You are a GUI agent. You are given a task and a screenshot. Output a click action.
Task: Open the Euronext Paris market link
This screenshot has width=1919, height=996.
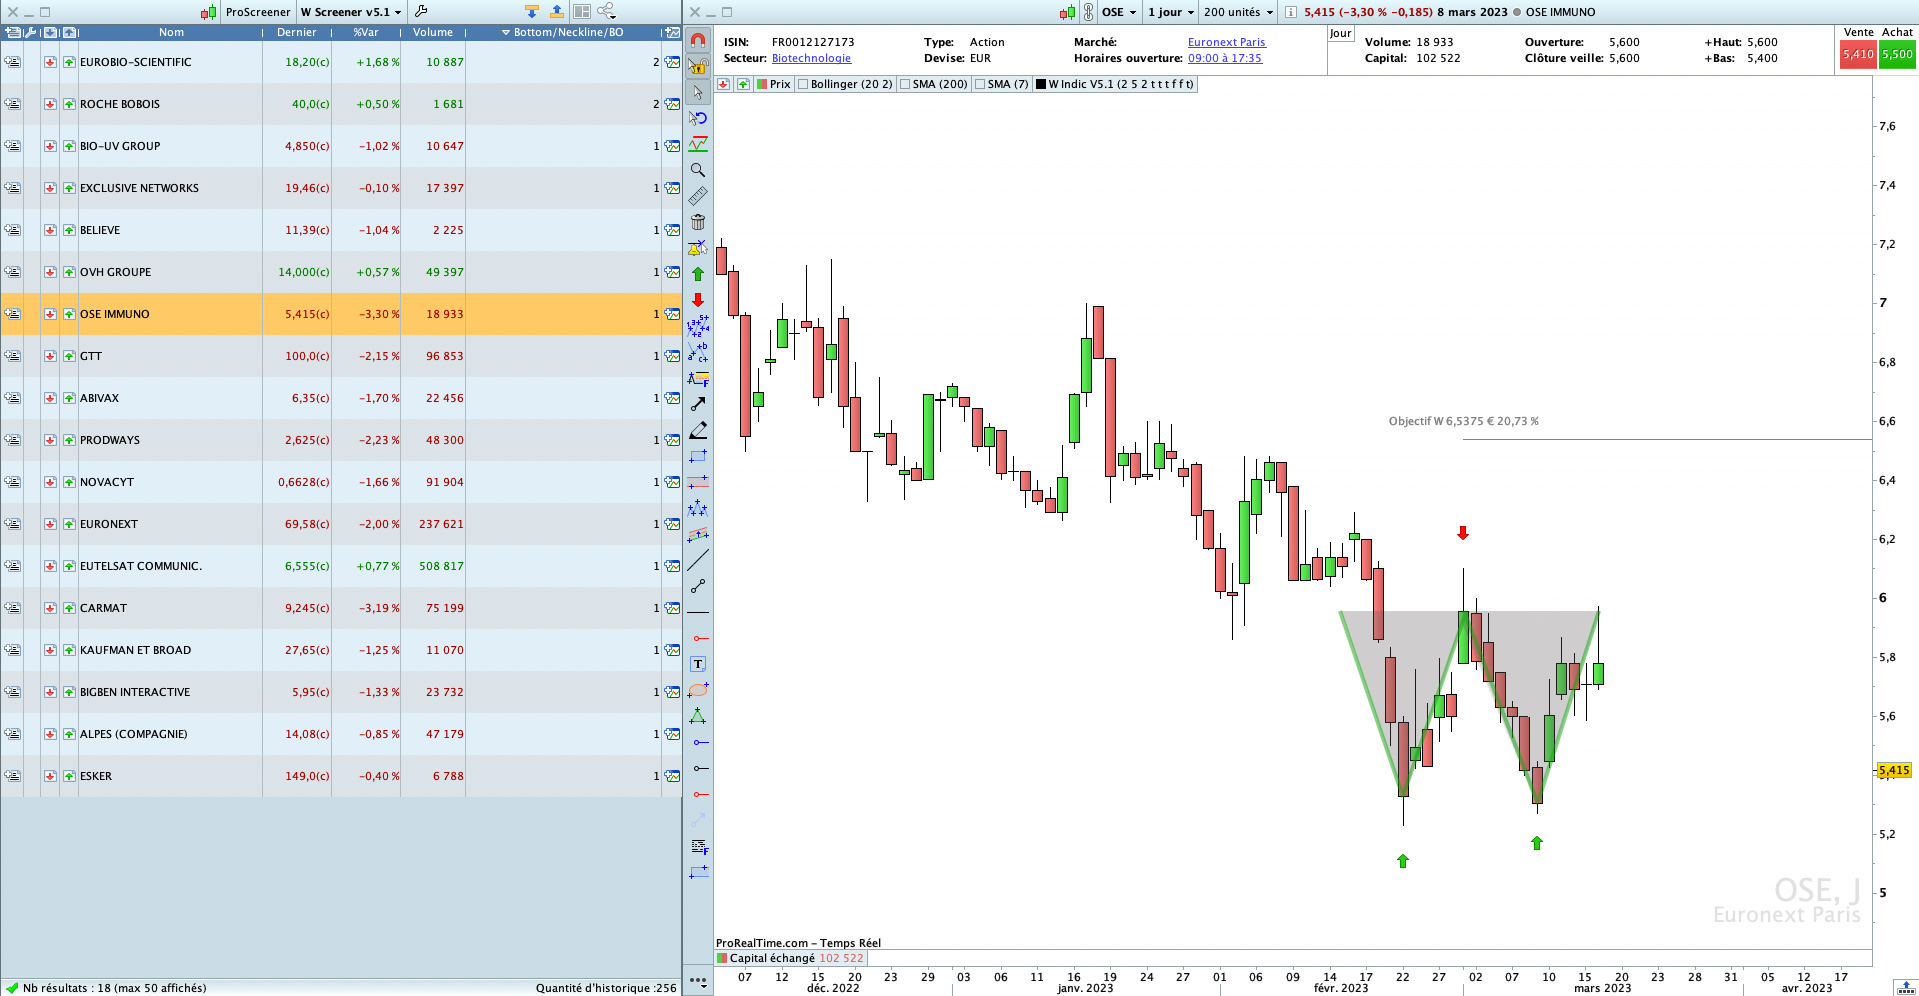click(x=1226, y=42)
